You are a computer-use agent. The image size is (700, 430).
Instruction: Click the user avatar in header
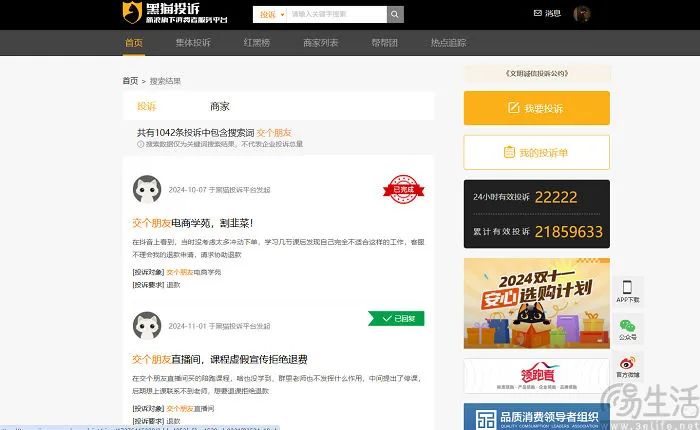582,15
